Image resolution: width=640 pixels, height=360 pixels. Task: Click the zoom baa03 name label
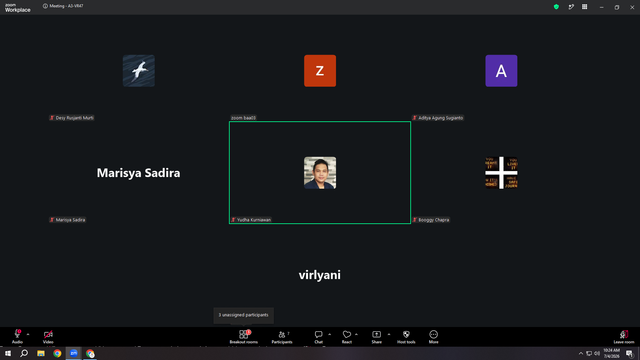coord(243,118)
